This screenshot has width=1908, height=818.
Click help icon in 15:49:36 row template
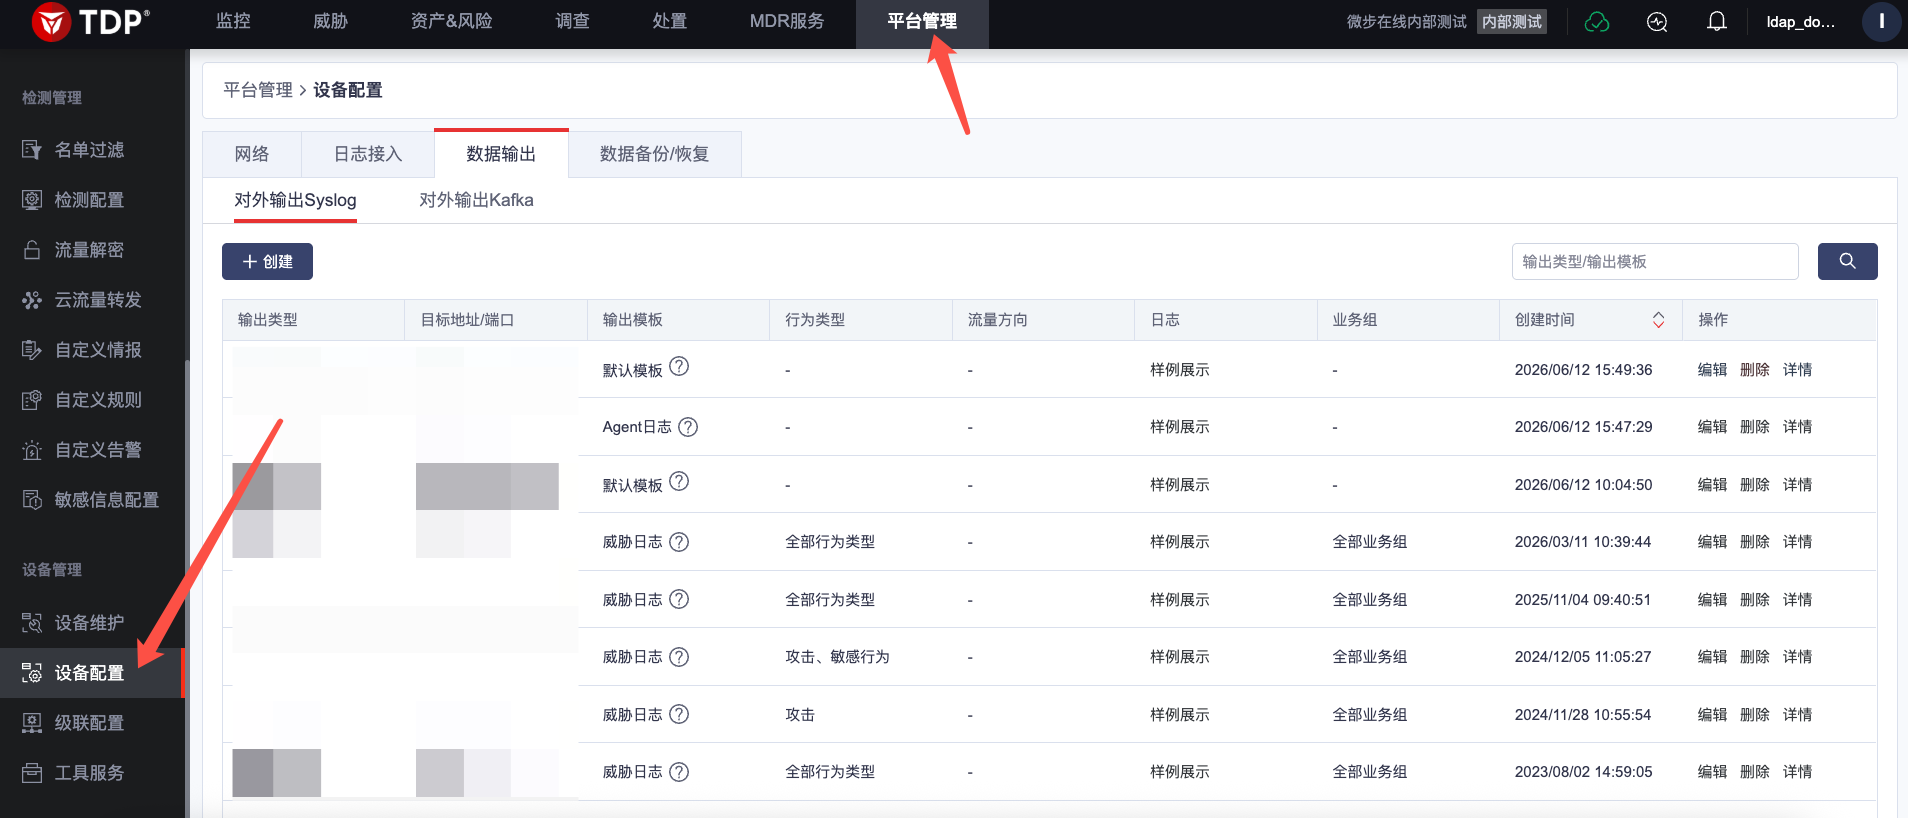(x=679, y=366)
